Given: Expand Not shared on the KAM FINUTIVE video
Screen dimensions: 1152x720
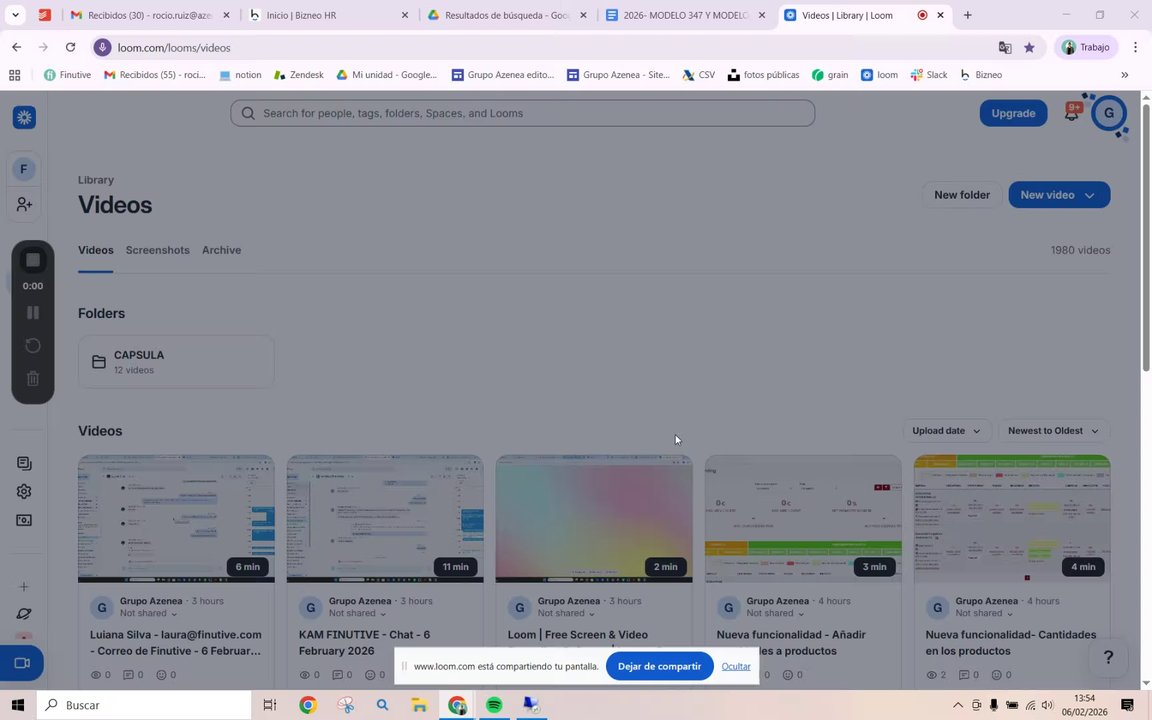Looking at the screenshot, I should pyautogui.click(x=357, y=613).
